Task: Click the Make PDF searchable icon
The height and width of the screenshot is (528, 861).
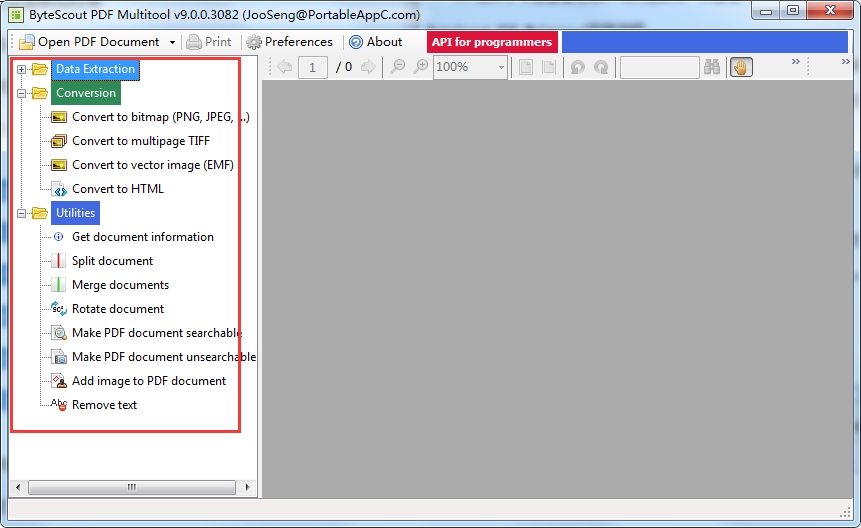Action: point(59,333)
